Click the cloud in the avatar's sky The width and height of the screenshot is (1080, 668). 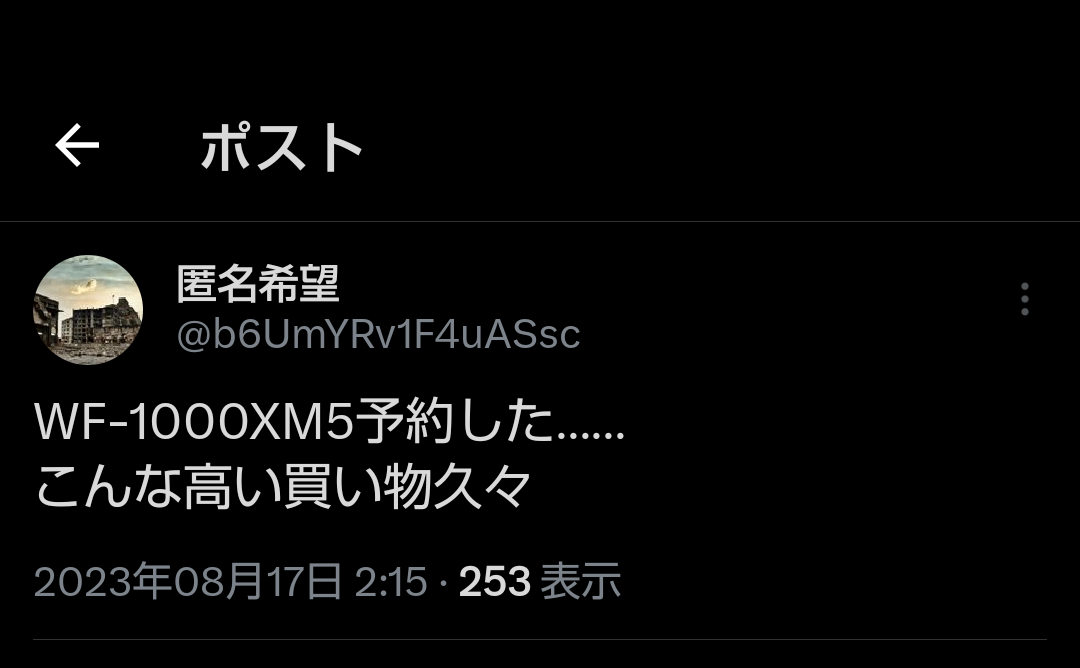84,285
